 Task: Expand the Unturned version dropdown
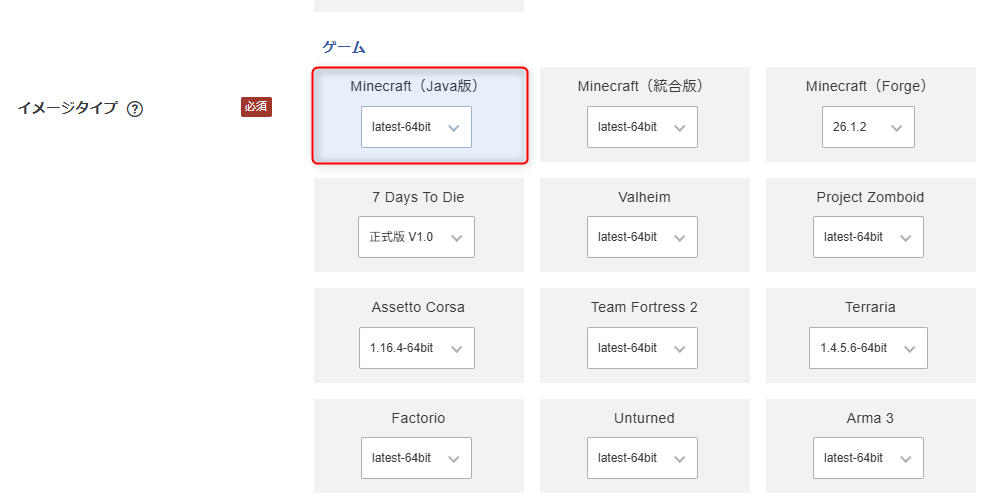pos(642,458)
